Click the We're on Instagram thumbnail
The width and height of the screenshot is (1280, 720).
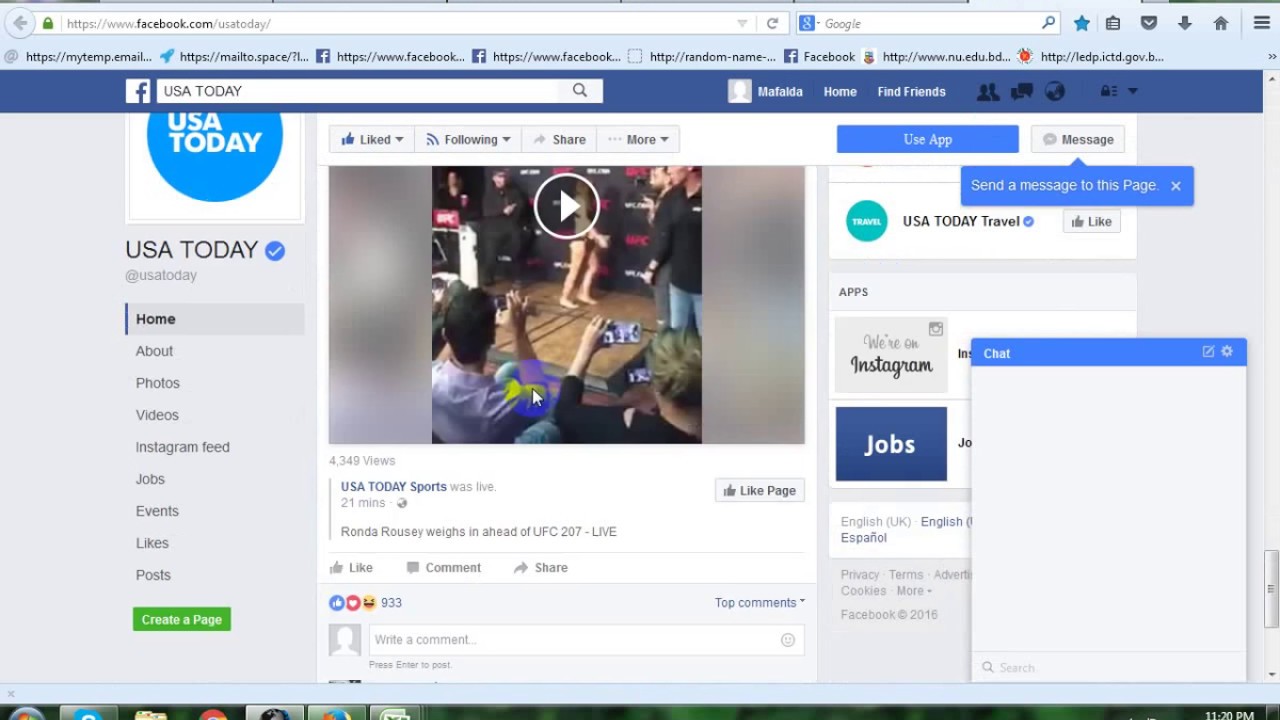891,355
